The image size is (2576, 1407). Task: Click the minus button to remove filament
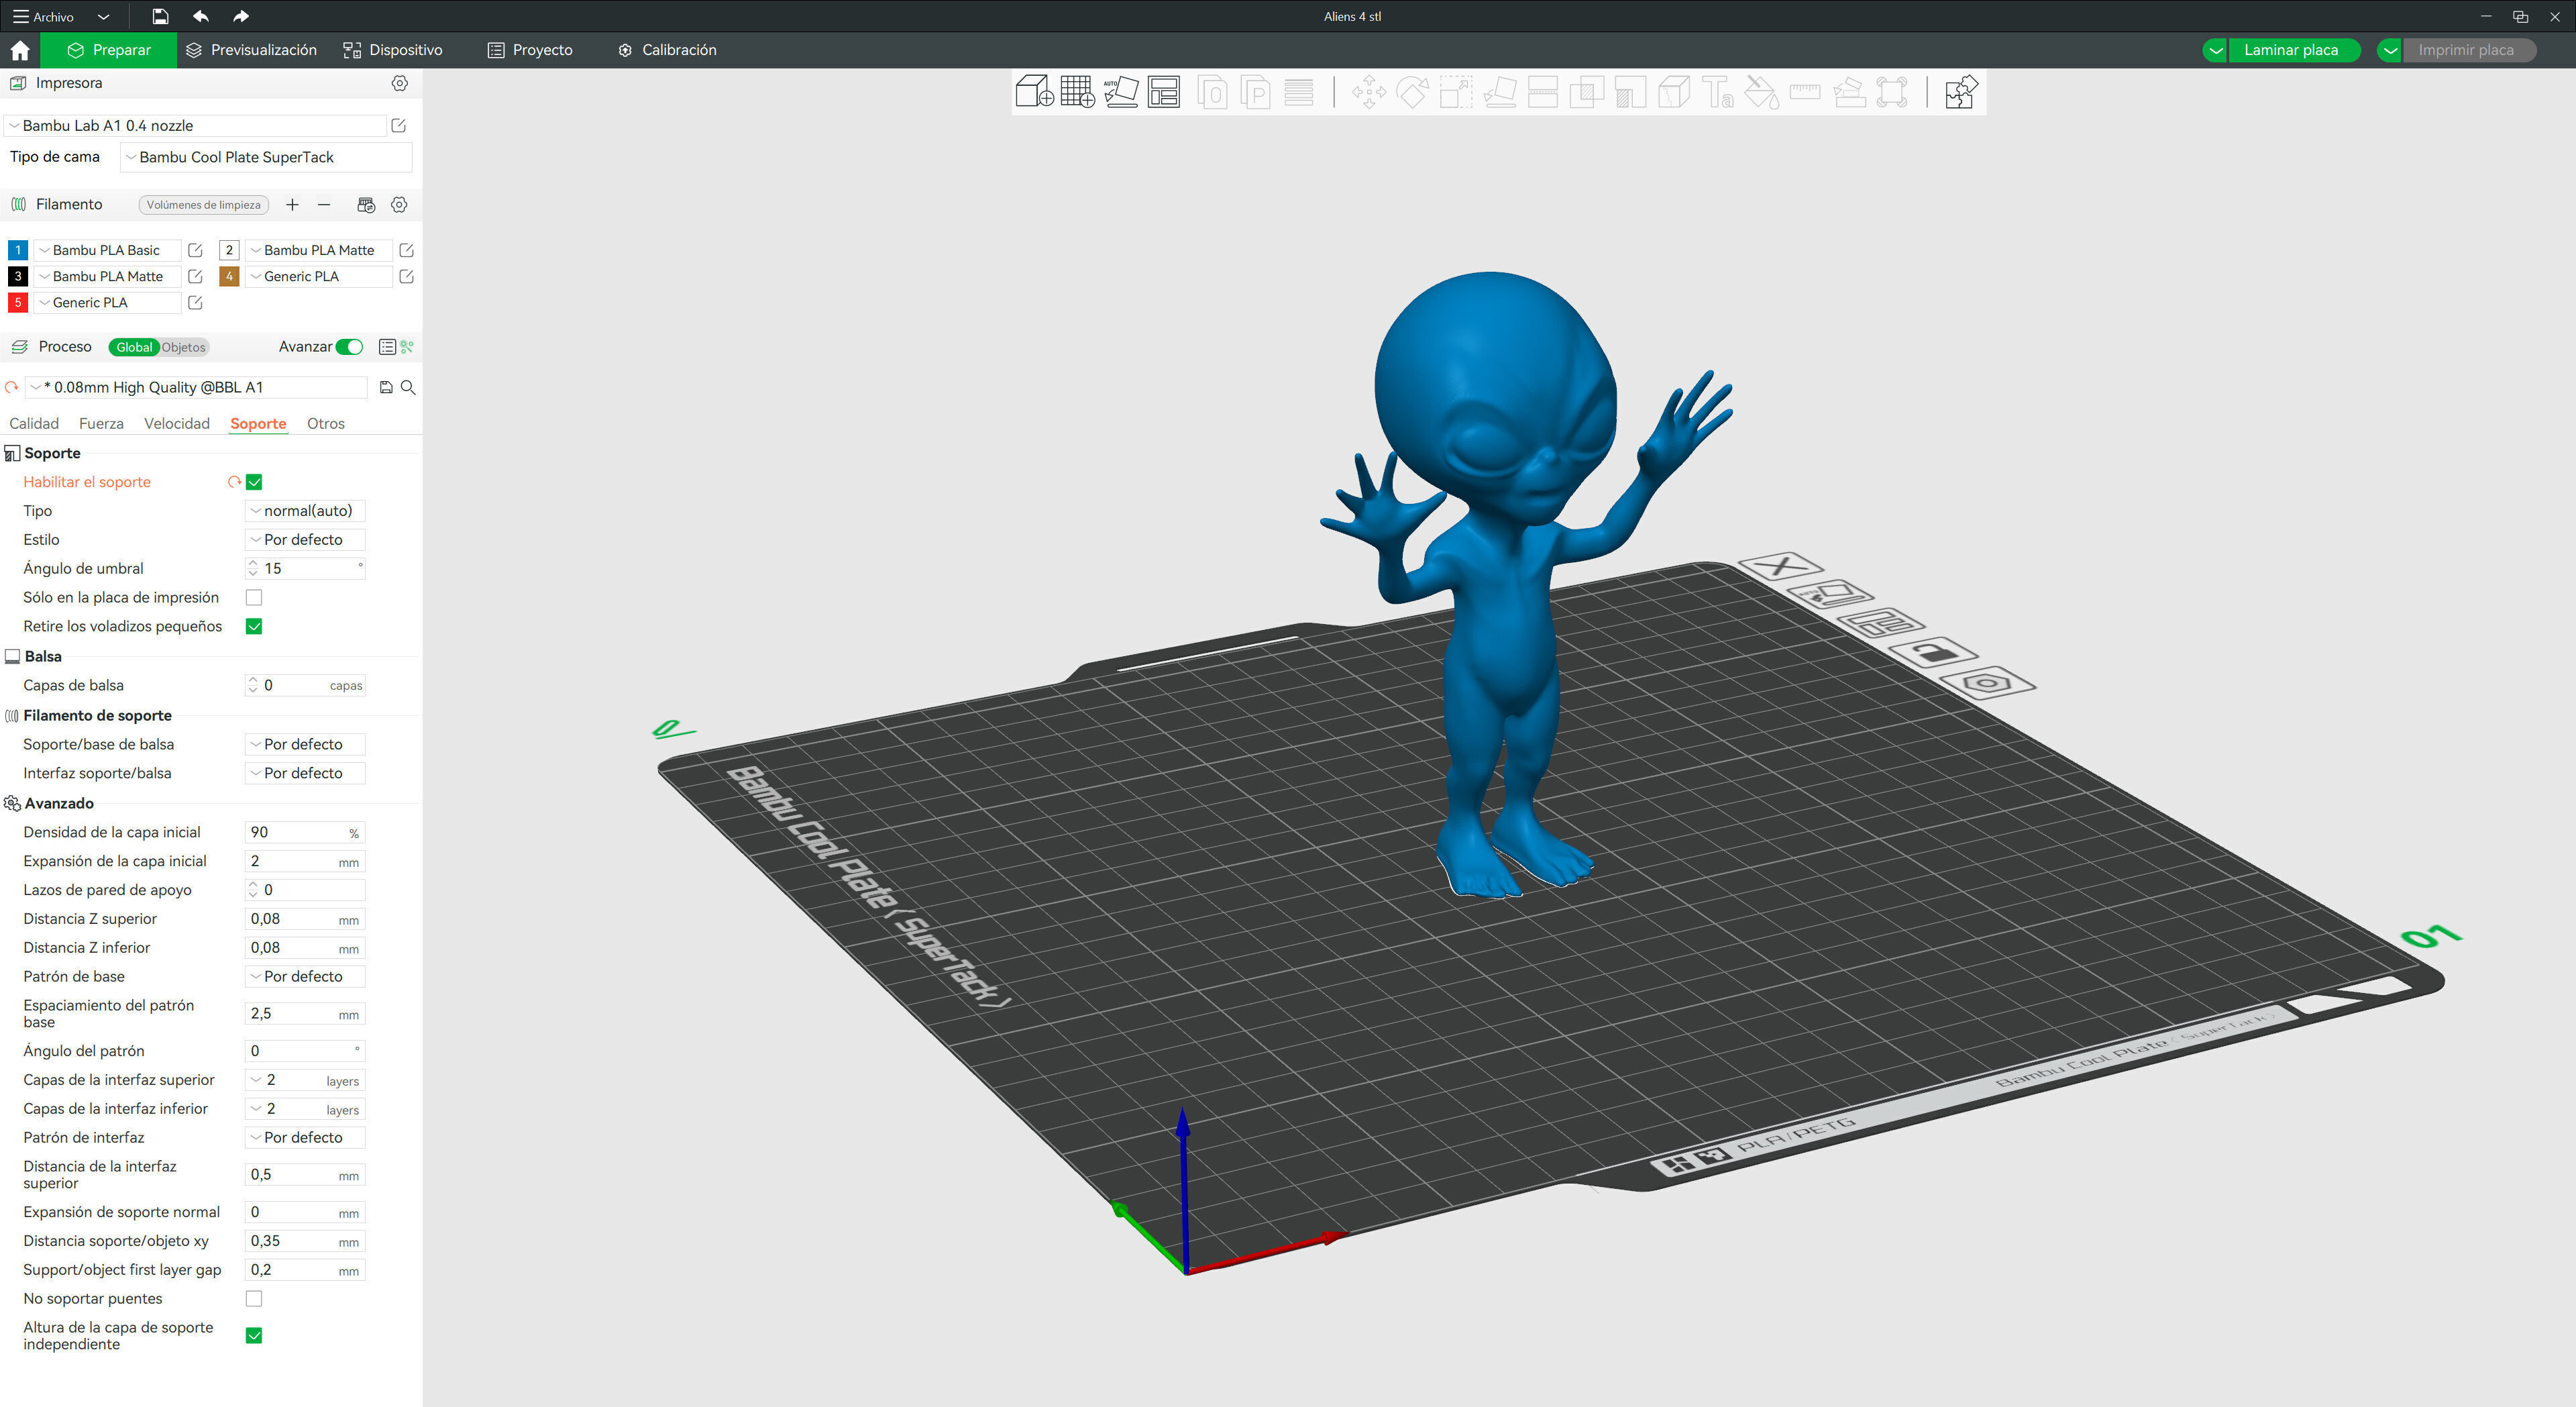coord(324,204)
